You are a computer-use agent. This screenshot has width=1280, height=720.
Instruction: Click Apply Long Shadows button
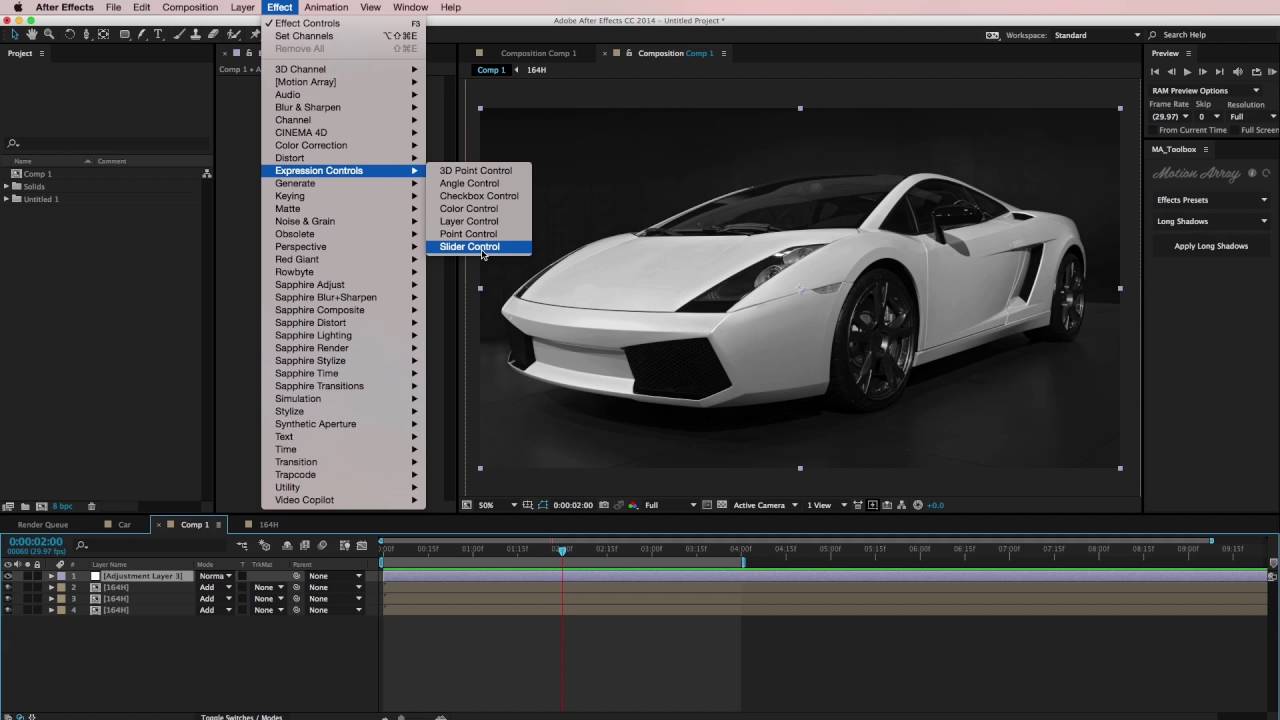click(1211, 246)
